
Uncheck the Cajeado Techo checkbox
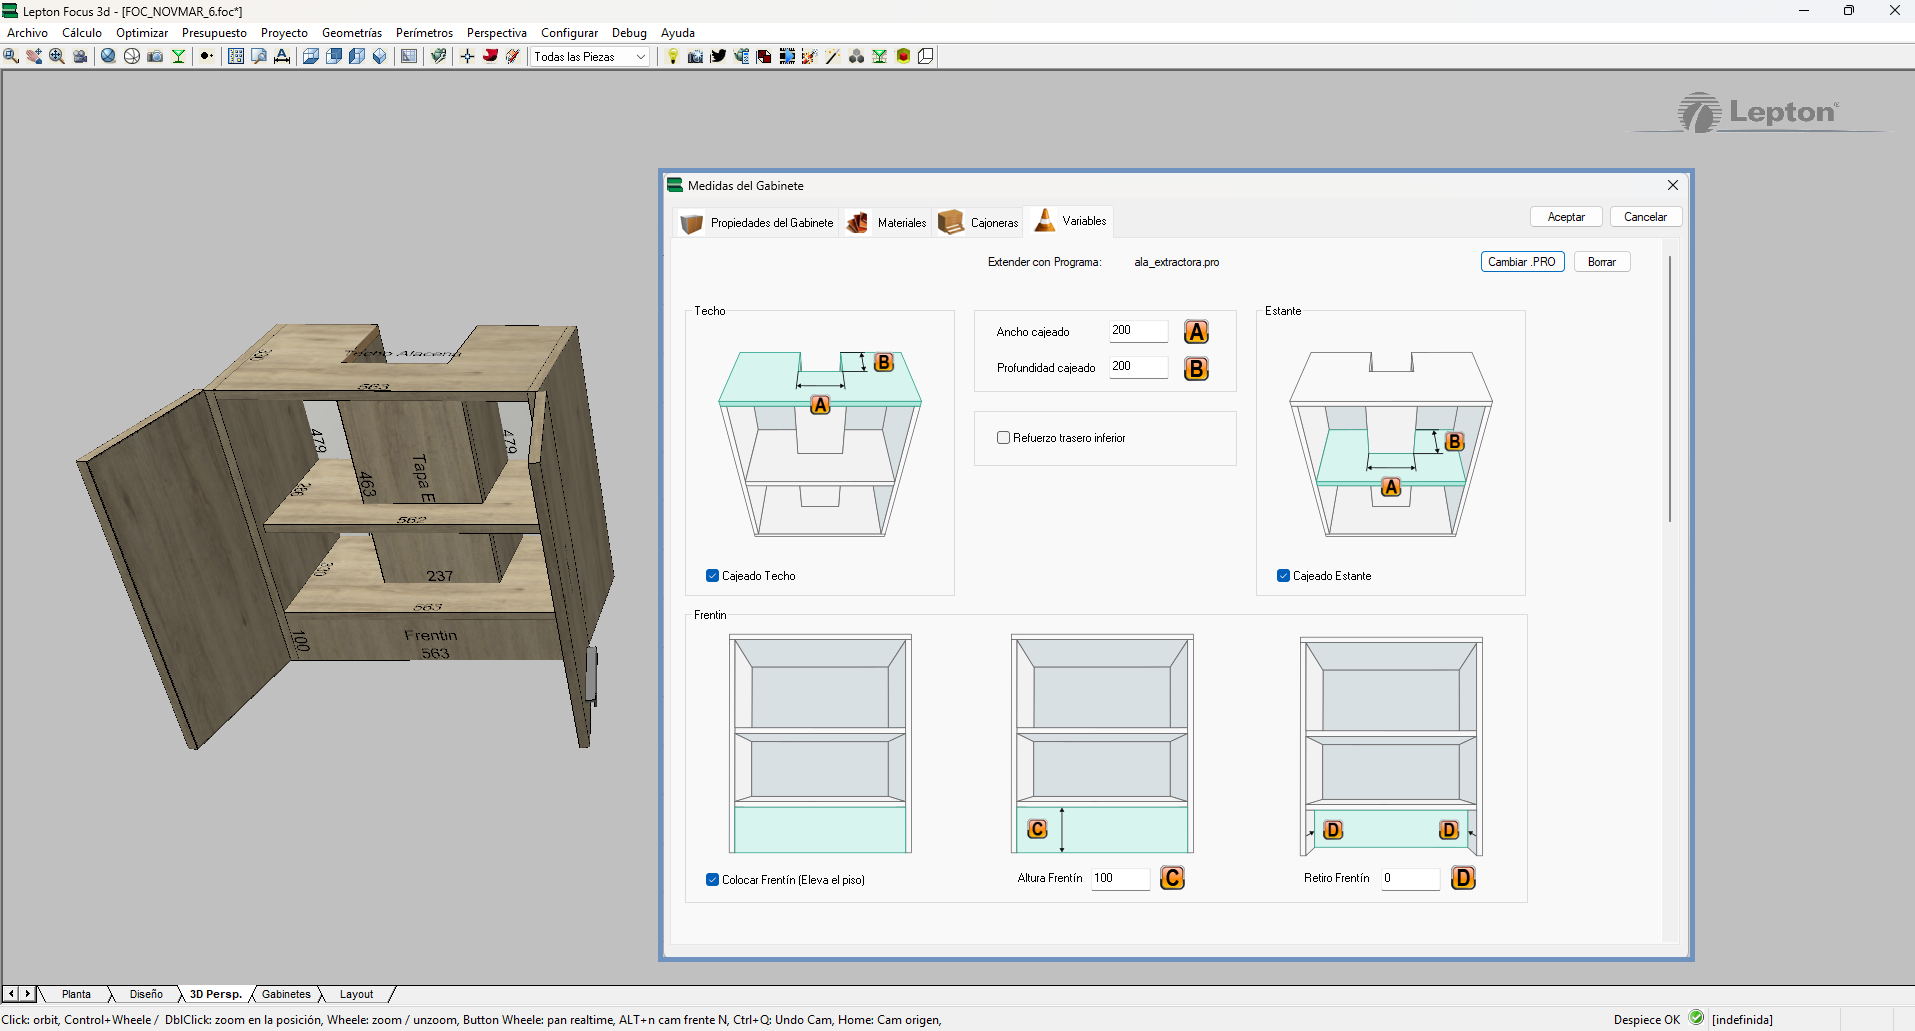point(713,576)
